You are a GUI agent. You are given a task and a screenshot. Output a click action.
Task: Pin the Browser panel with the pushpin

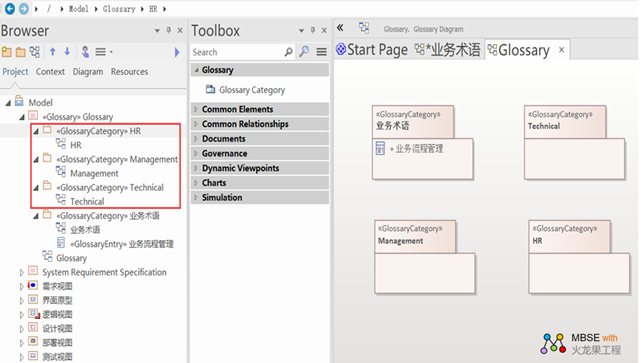click(169, 30)
